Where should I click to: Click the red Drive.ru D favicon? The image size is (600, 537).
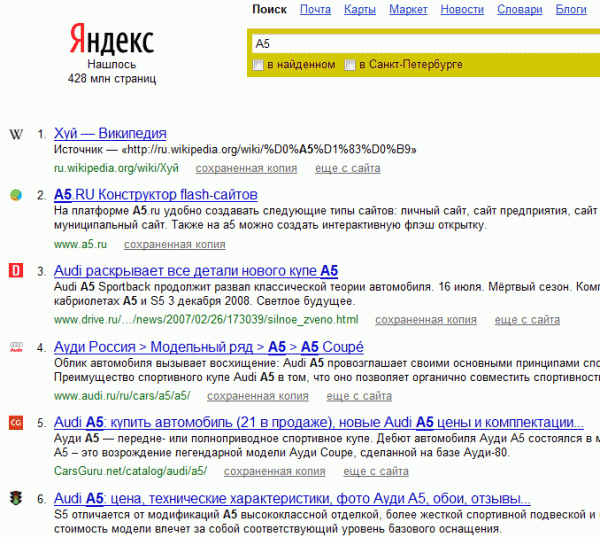(16, 271)
